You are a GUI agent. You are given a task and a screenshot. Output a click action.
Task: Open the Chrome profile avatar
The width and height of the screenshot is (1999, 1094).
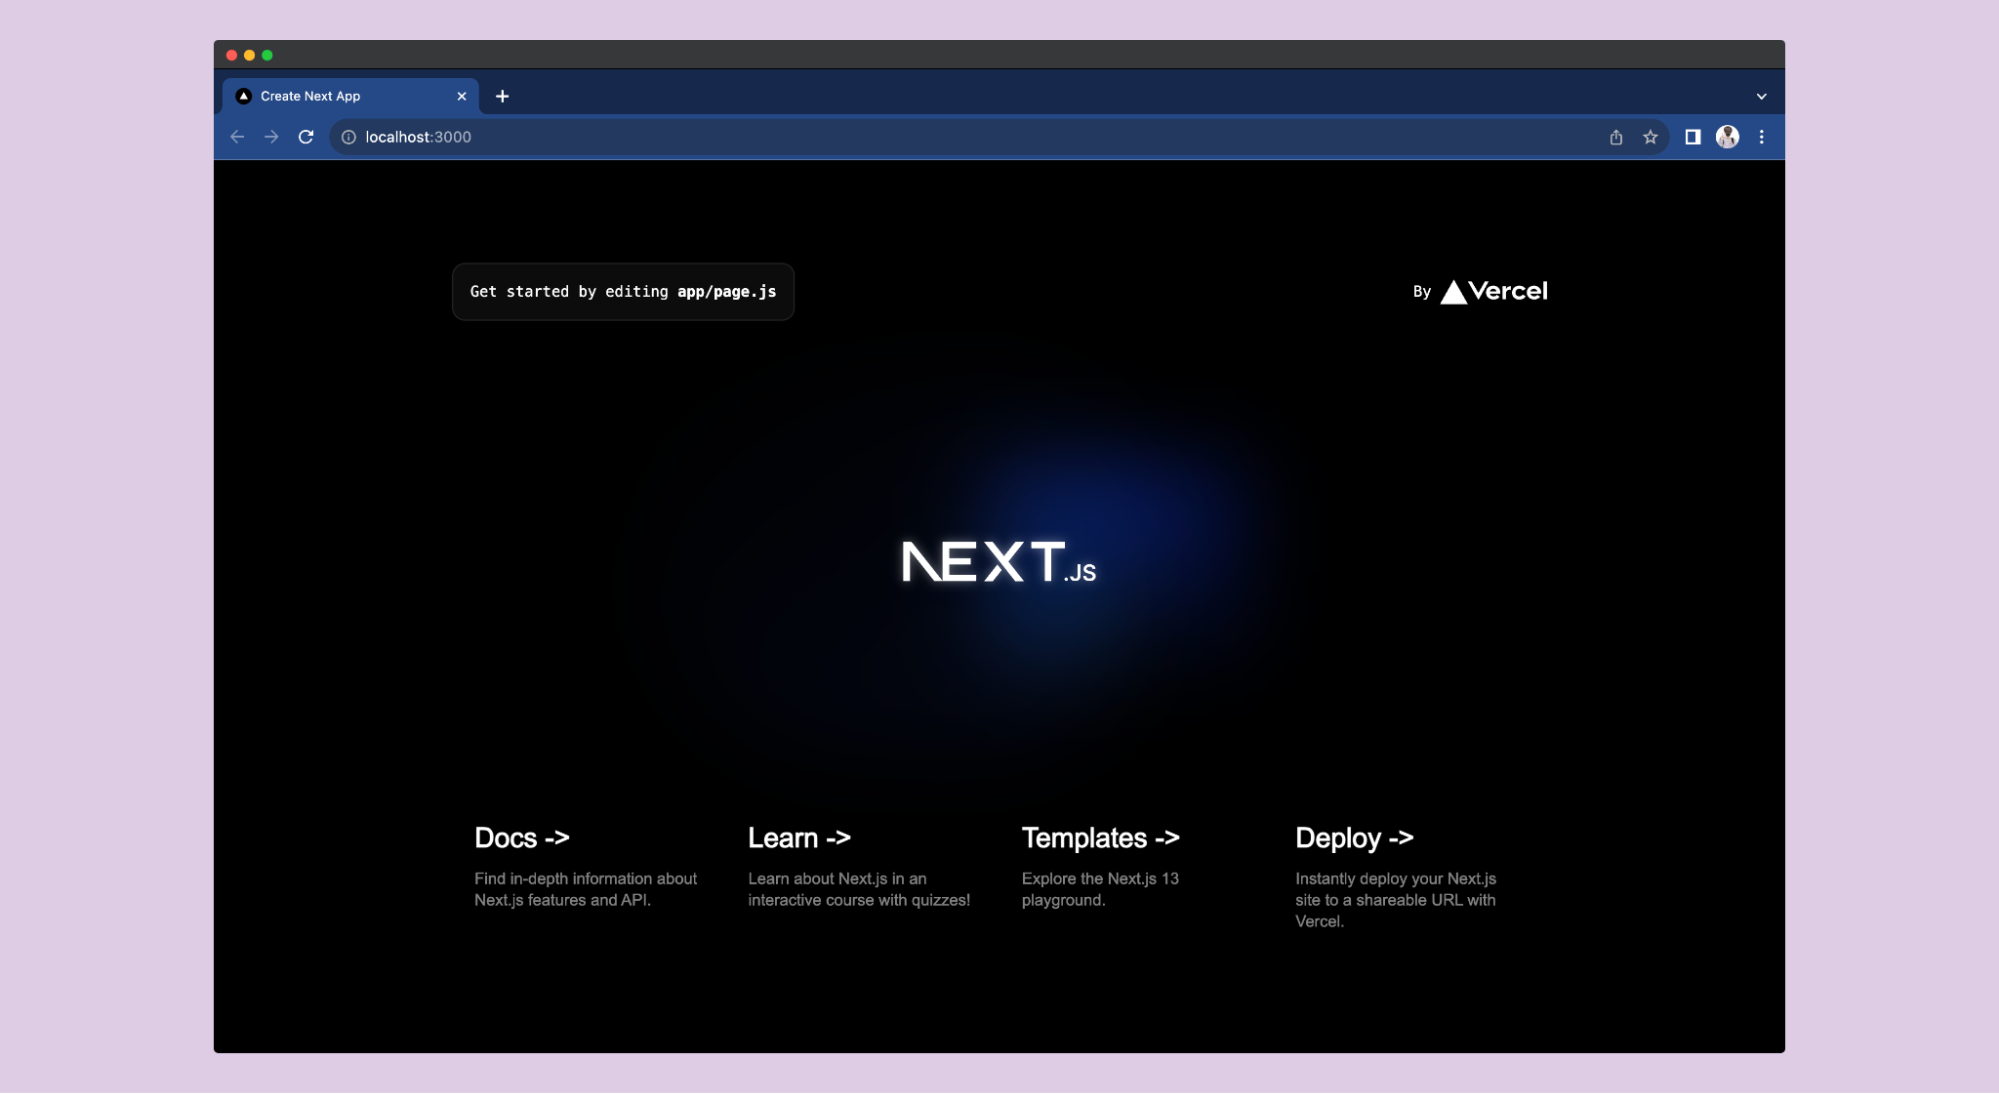coord(1727,137)
